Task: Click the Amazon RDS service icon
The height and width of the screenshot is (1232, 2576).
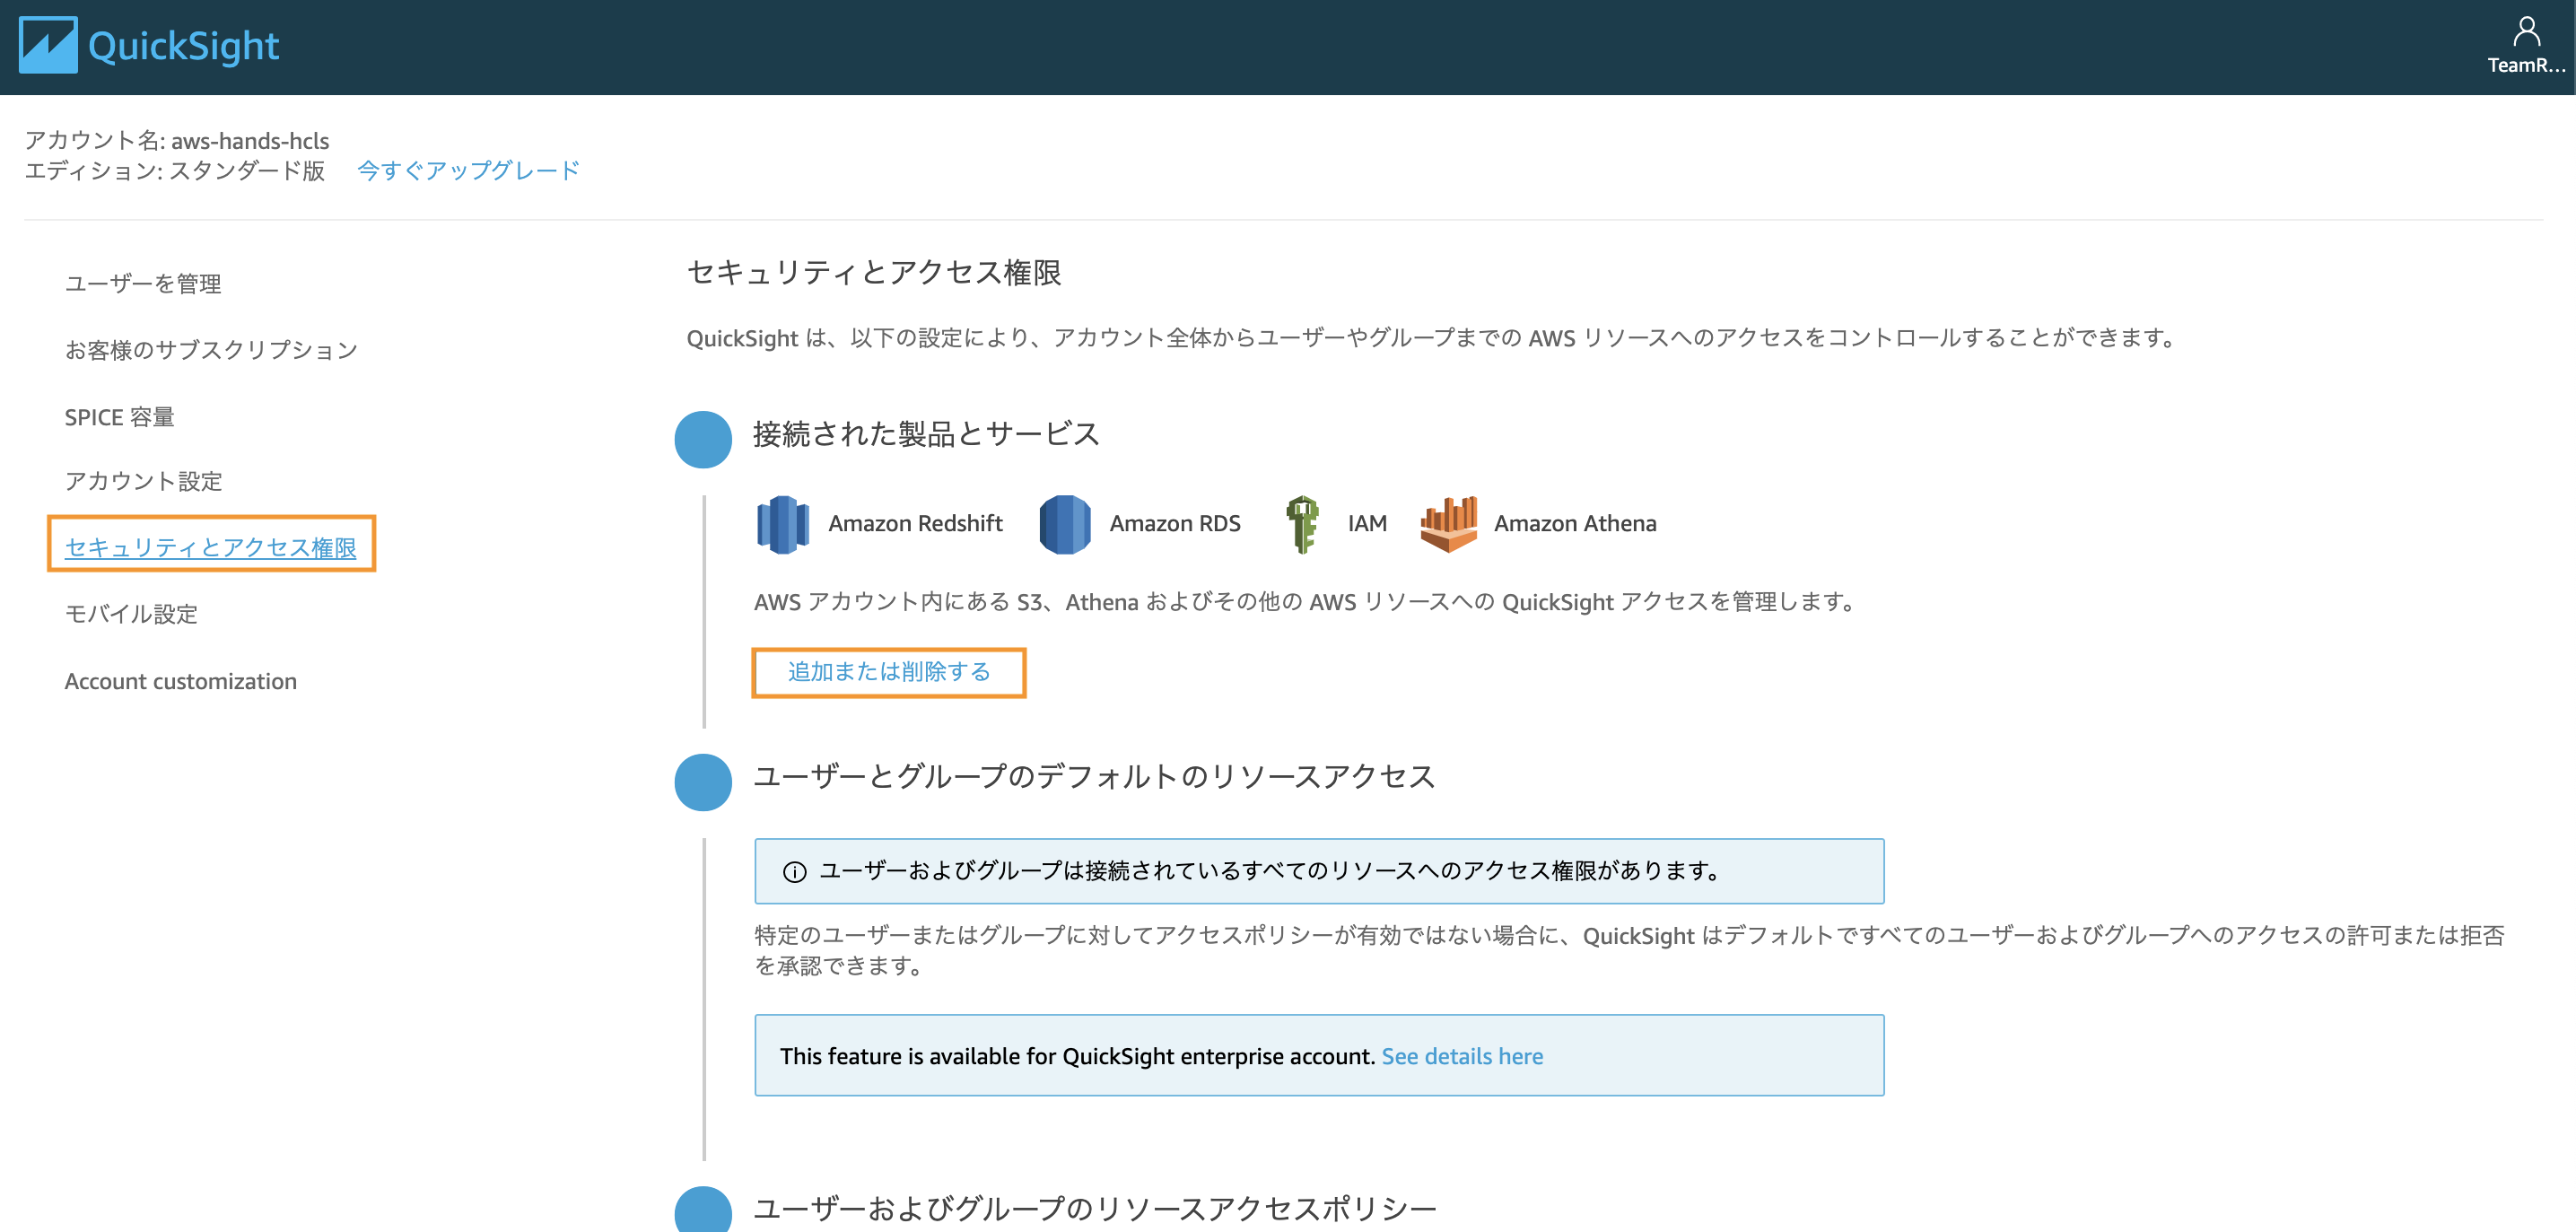Action: [1064, 524]
